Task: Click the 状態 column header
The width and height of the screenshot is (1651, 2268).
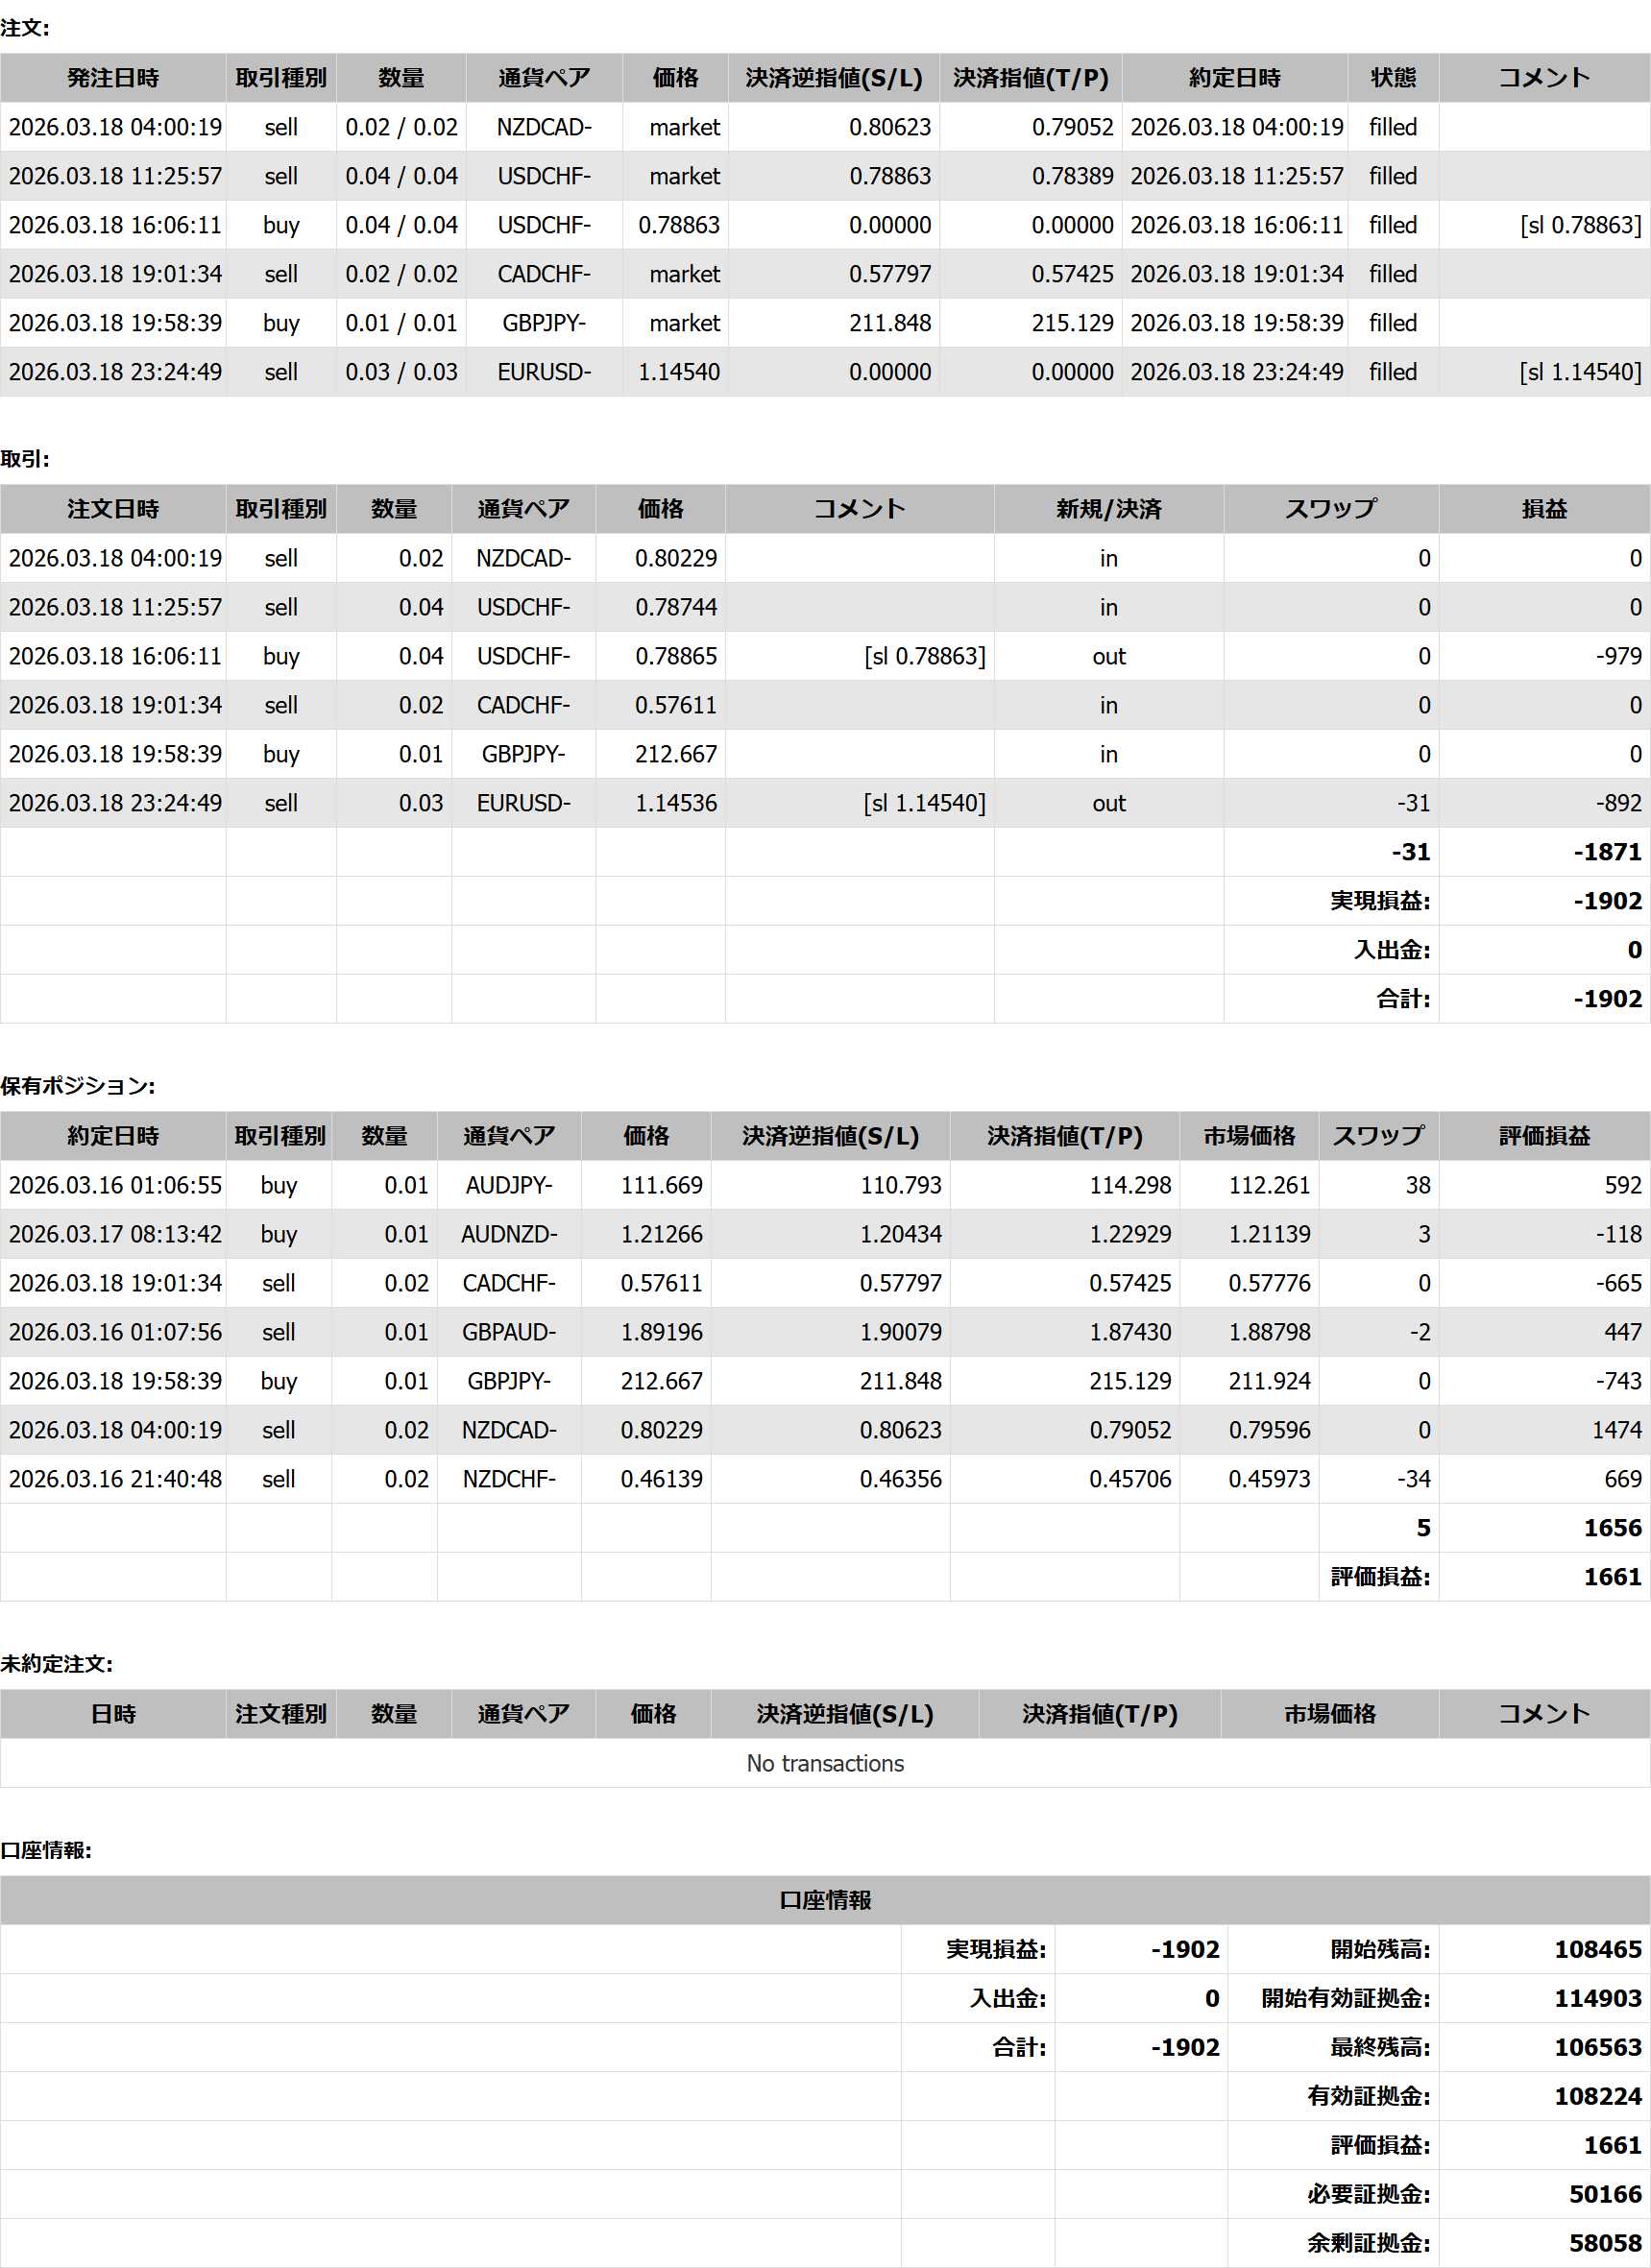Action: click(1392, 78)
